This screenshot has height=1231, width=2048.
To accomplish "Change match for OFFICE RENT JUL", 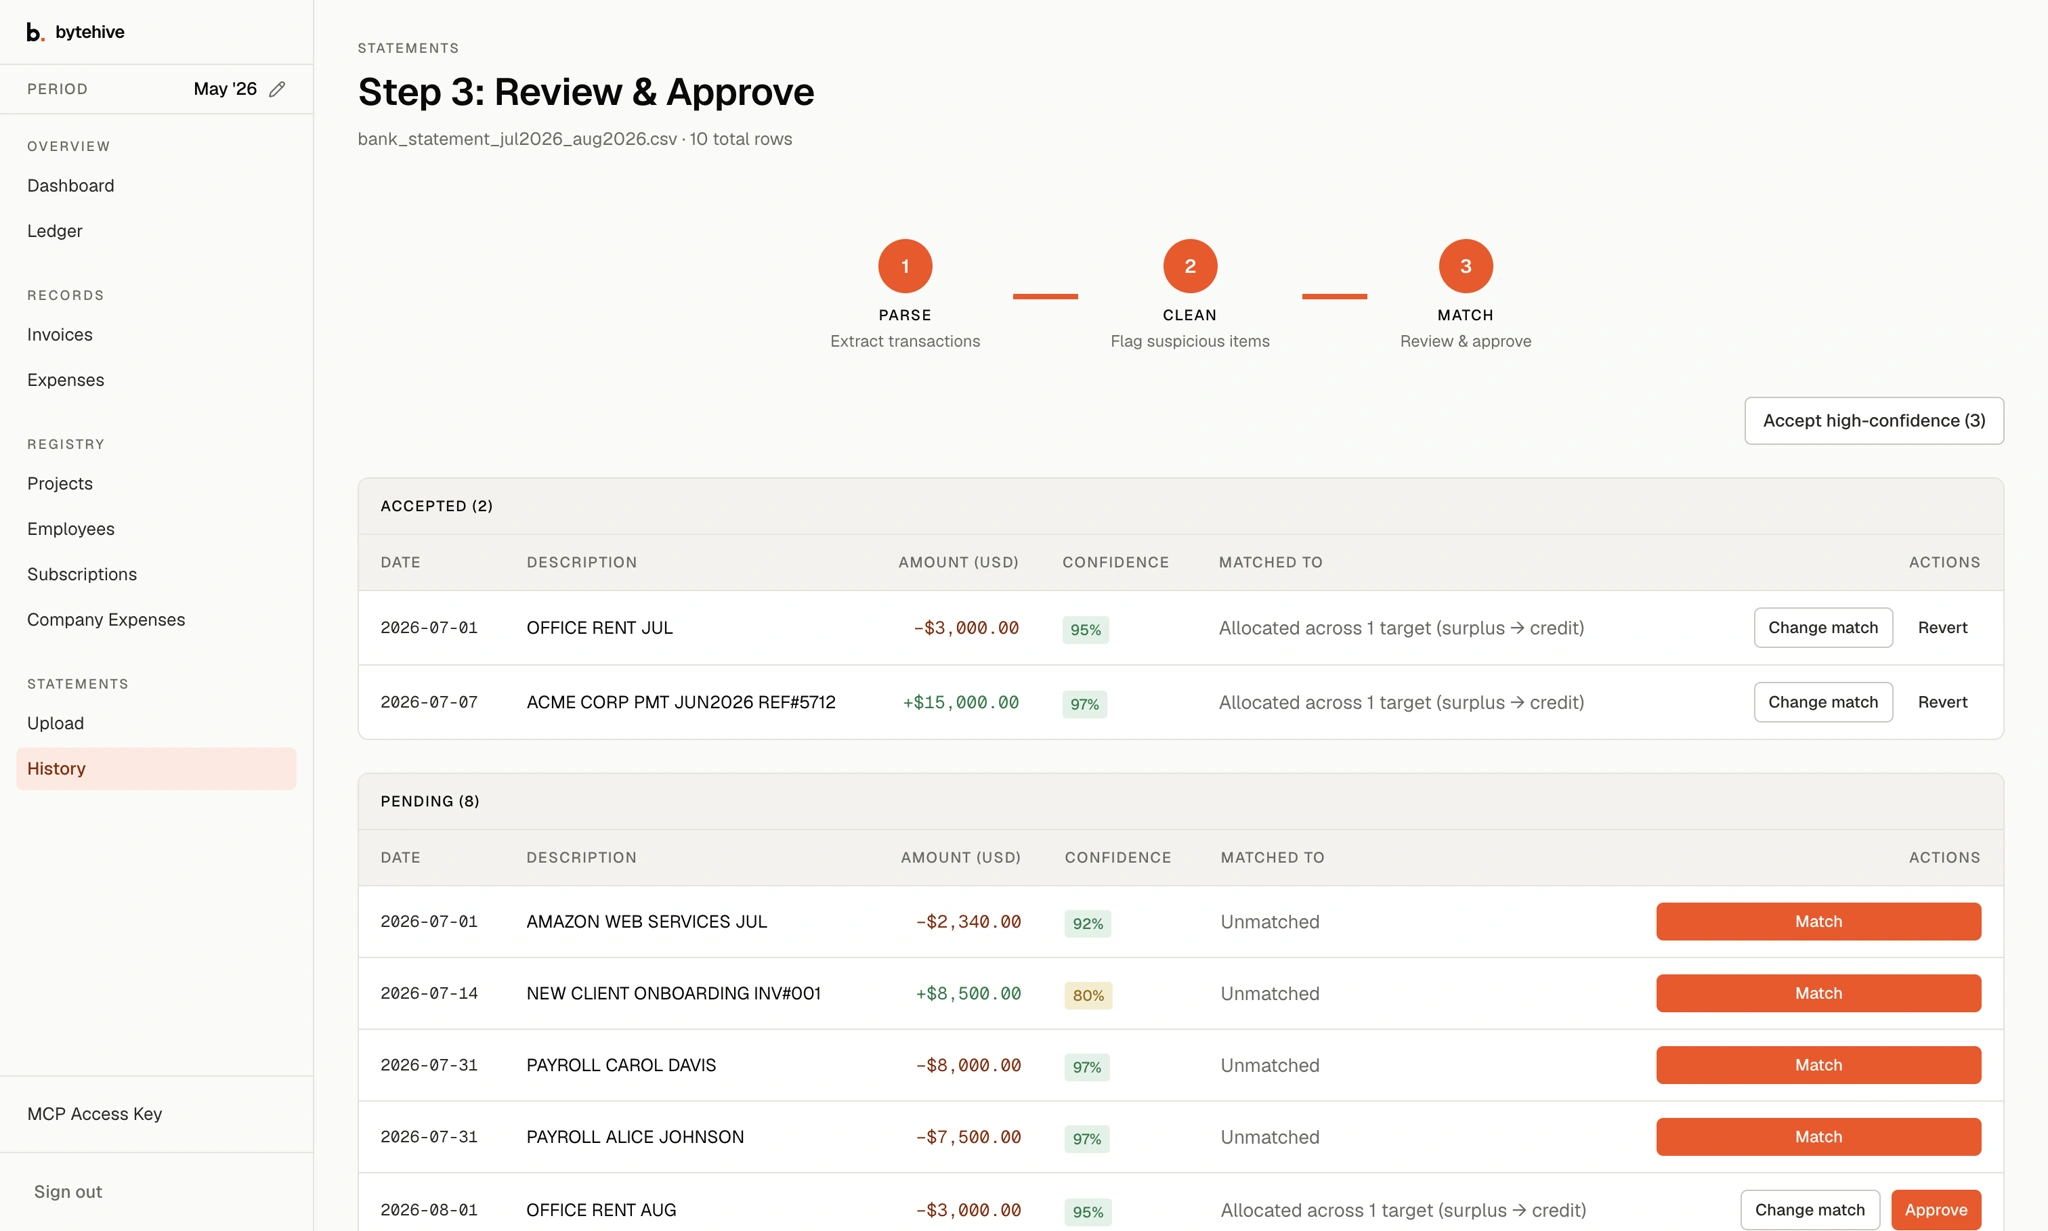I will pos(1823,628).
